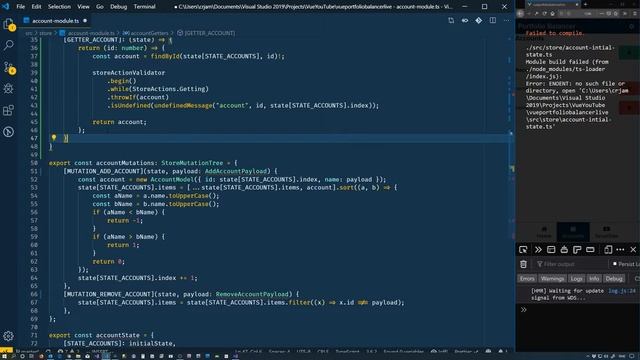The image size is (640, 360).
Task: Click 'storeActionValidator' on line 39
Action: point(129,73)
